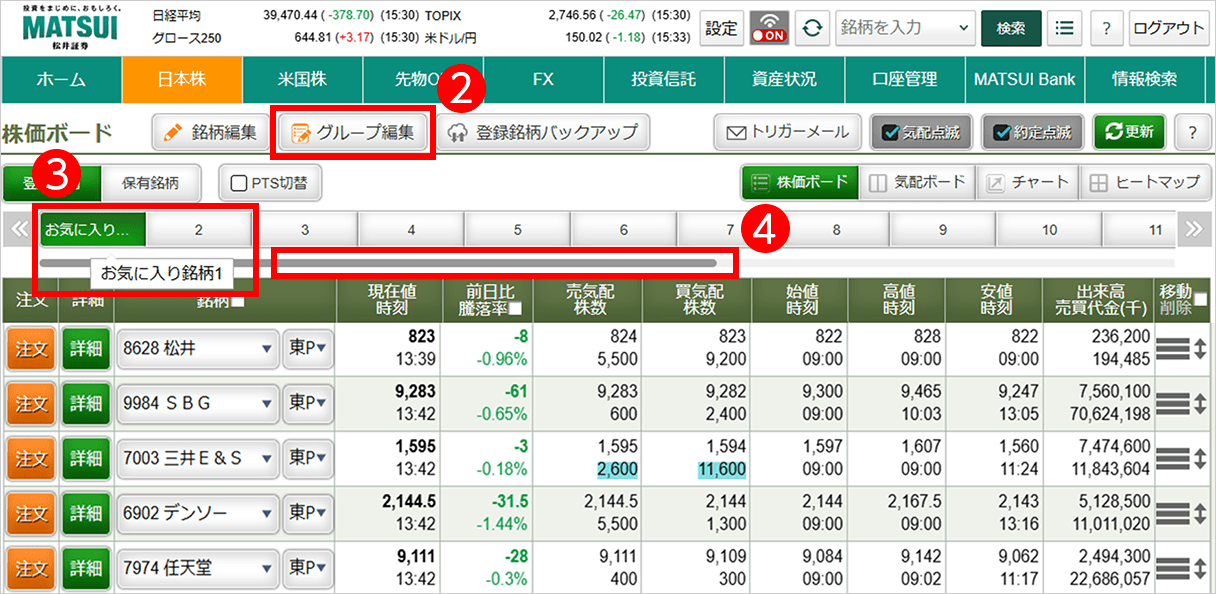Open the 情報検索 tab
The height and width of the screenshot is (594, 1216).
tap(1145, 80)
